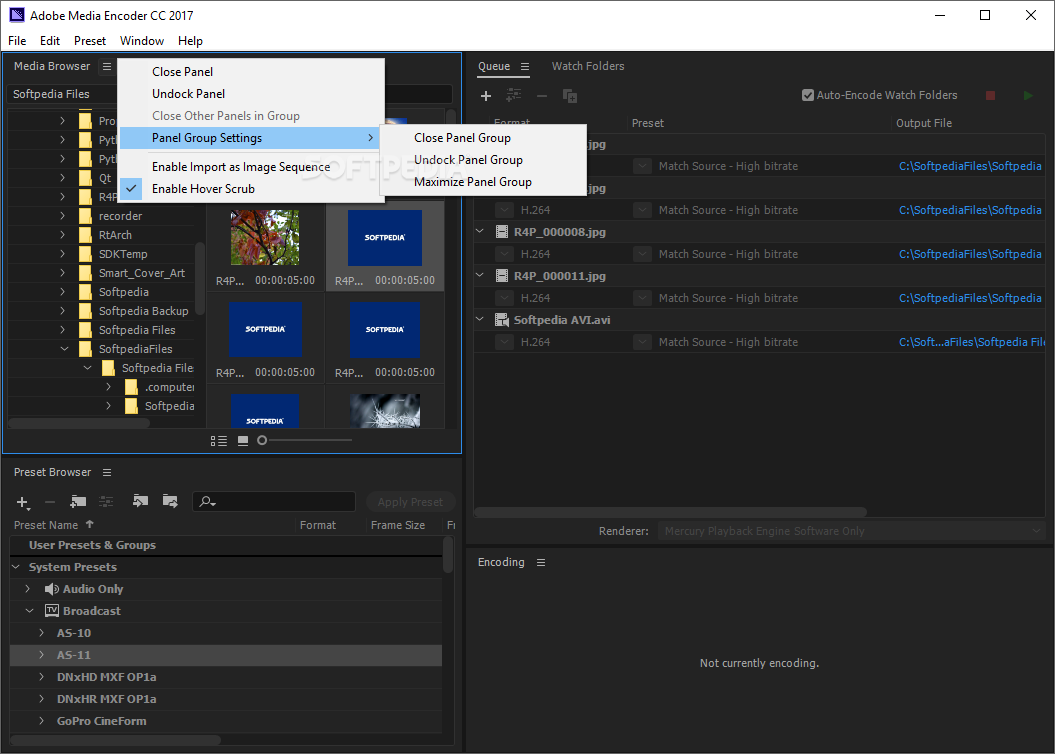Click the Duplicate icon in Queue toolbar
Image resolution: width=1055 pixels, height=754 pixels.
click(x=569, y=96)
